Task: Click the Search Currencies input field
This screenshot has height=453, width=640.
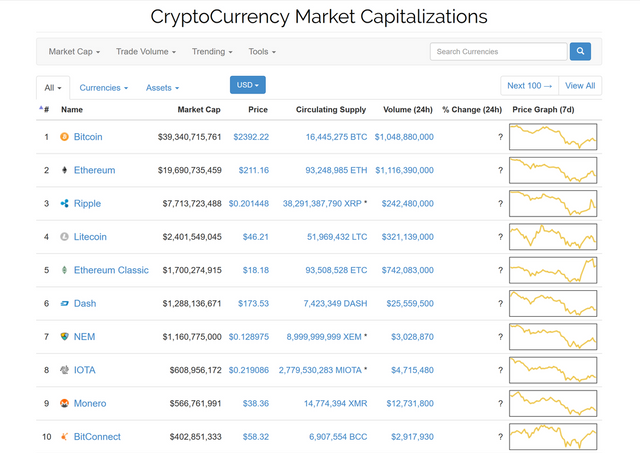Action: [x=498, y=51]
